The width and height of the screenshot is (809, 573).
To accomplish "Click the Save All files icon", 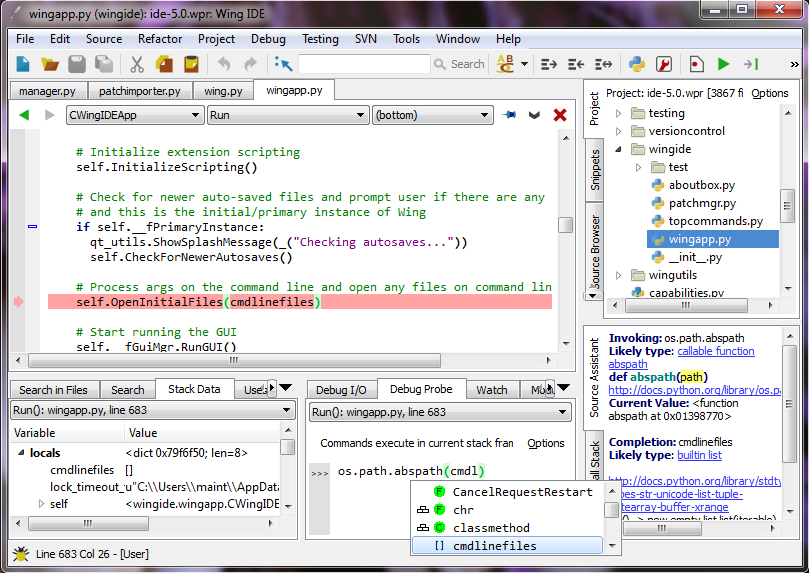I will [x=104, y=64].
